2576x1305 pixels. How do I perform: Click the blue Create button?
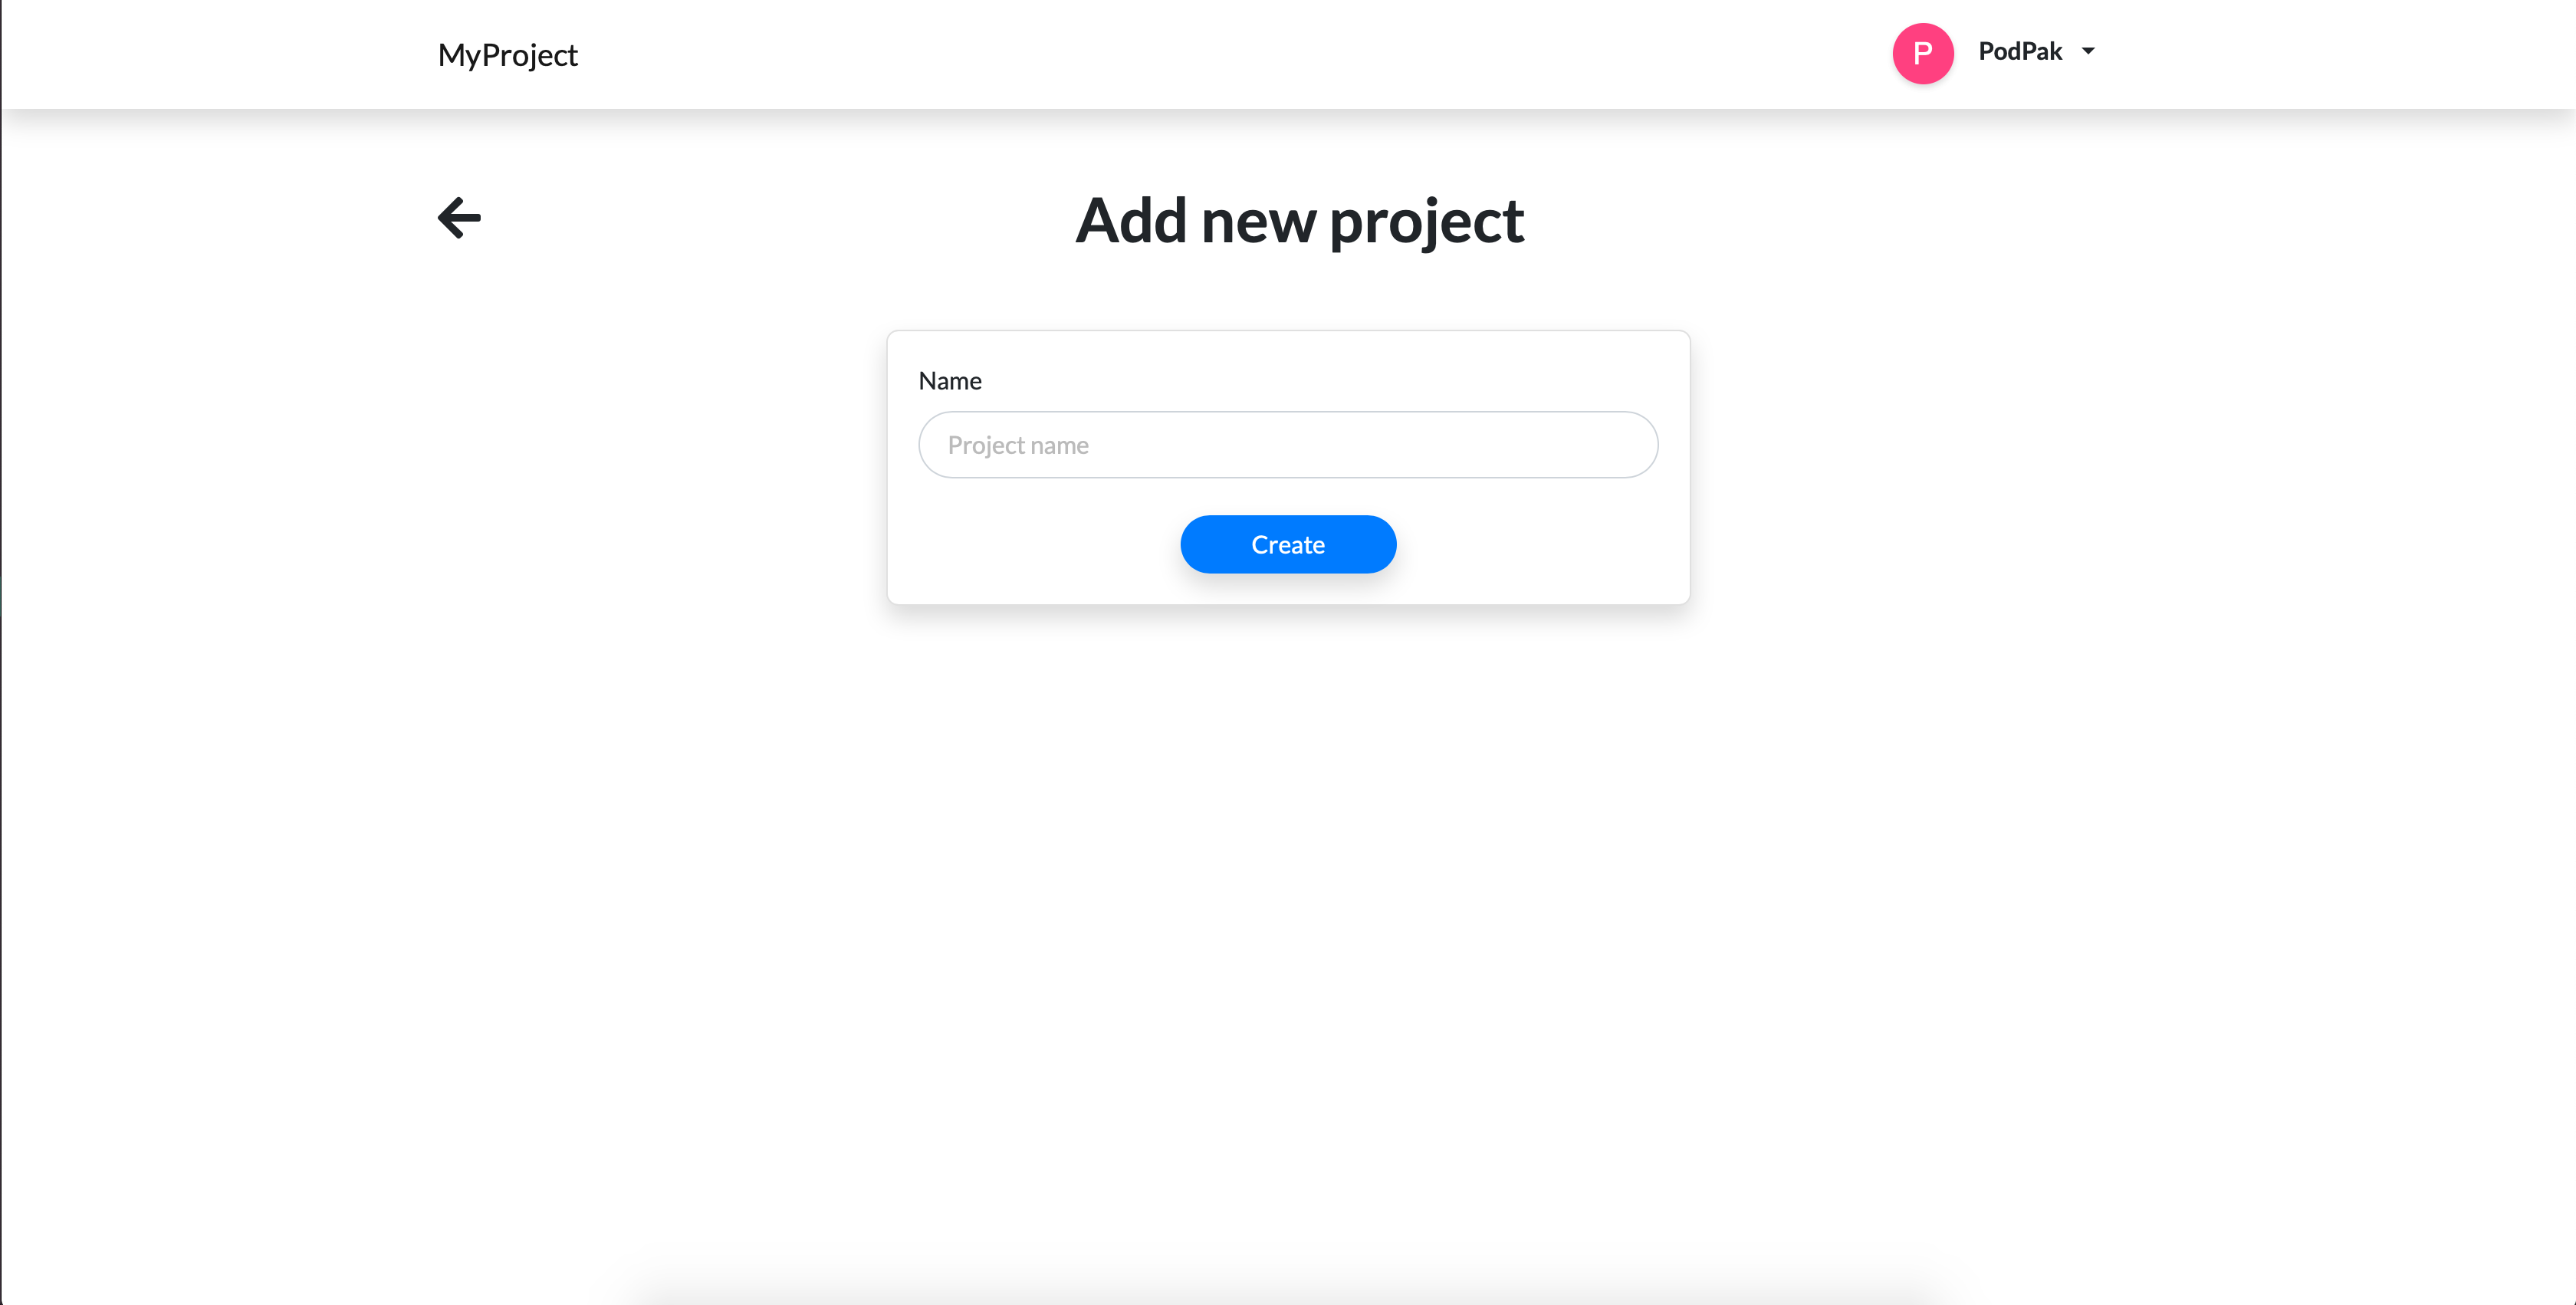coord(1288,544)
